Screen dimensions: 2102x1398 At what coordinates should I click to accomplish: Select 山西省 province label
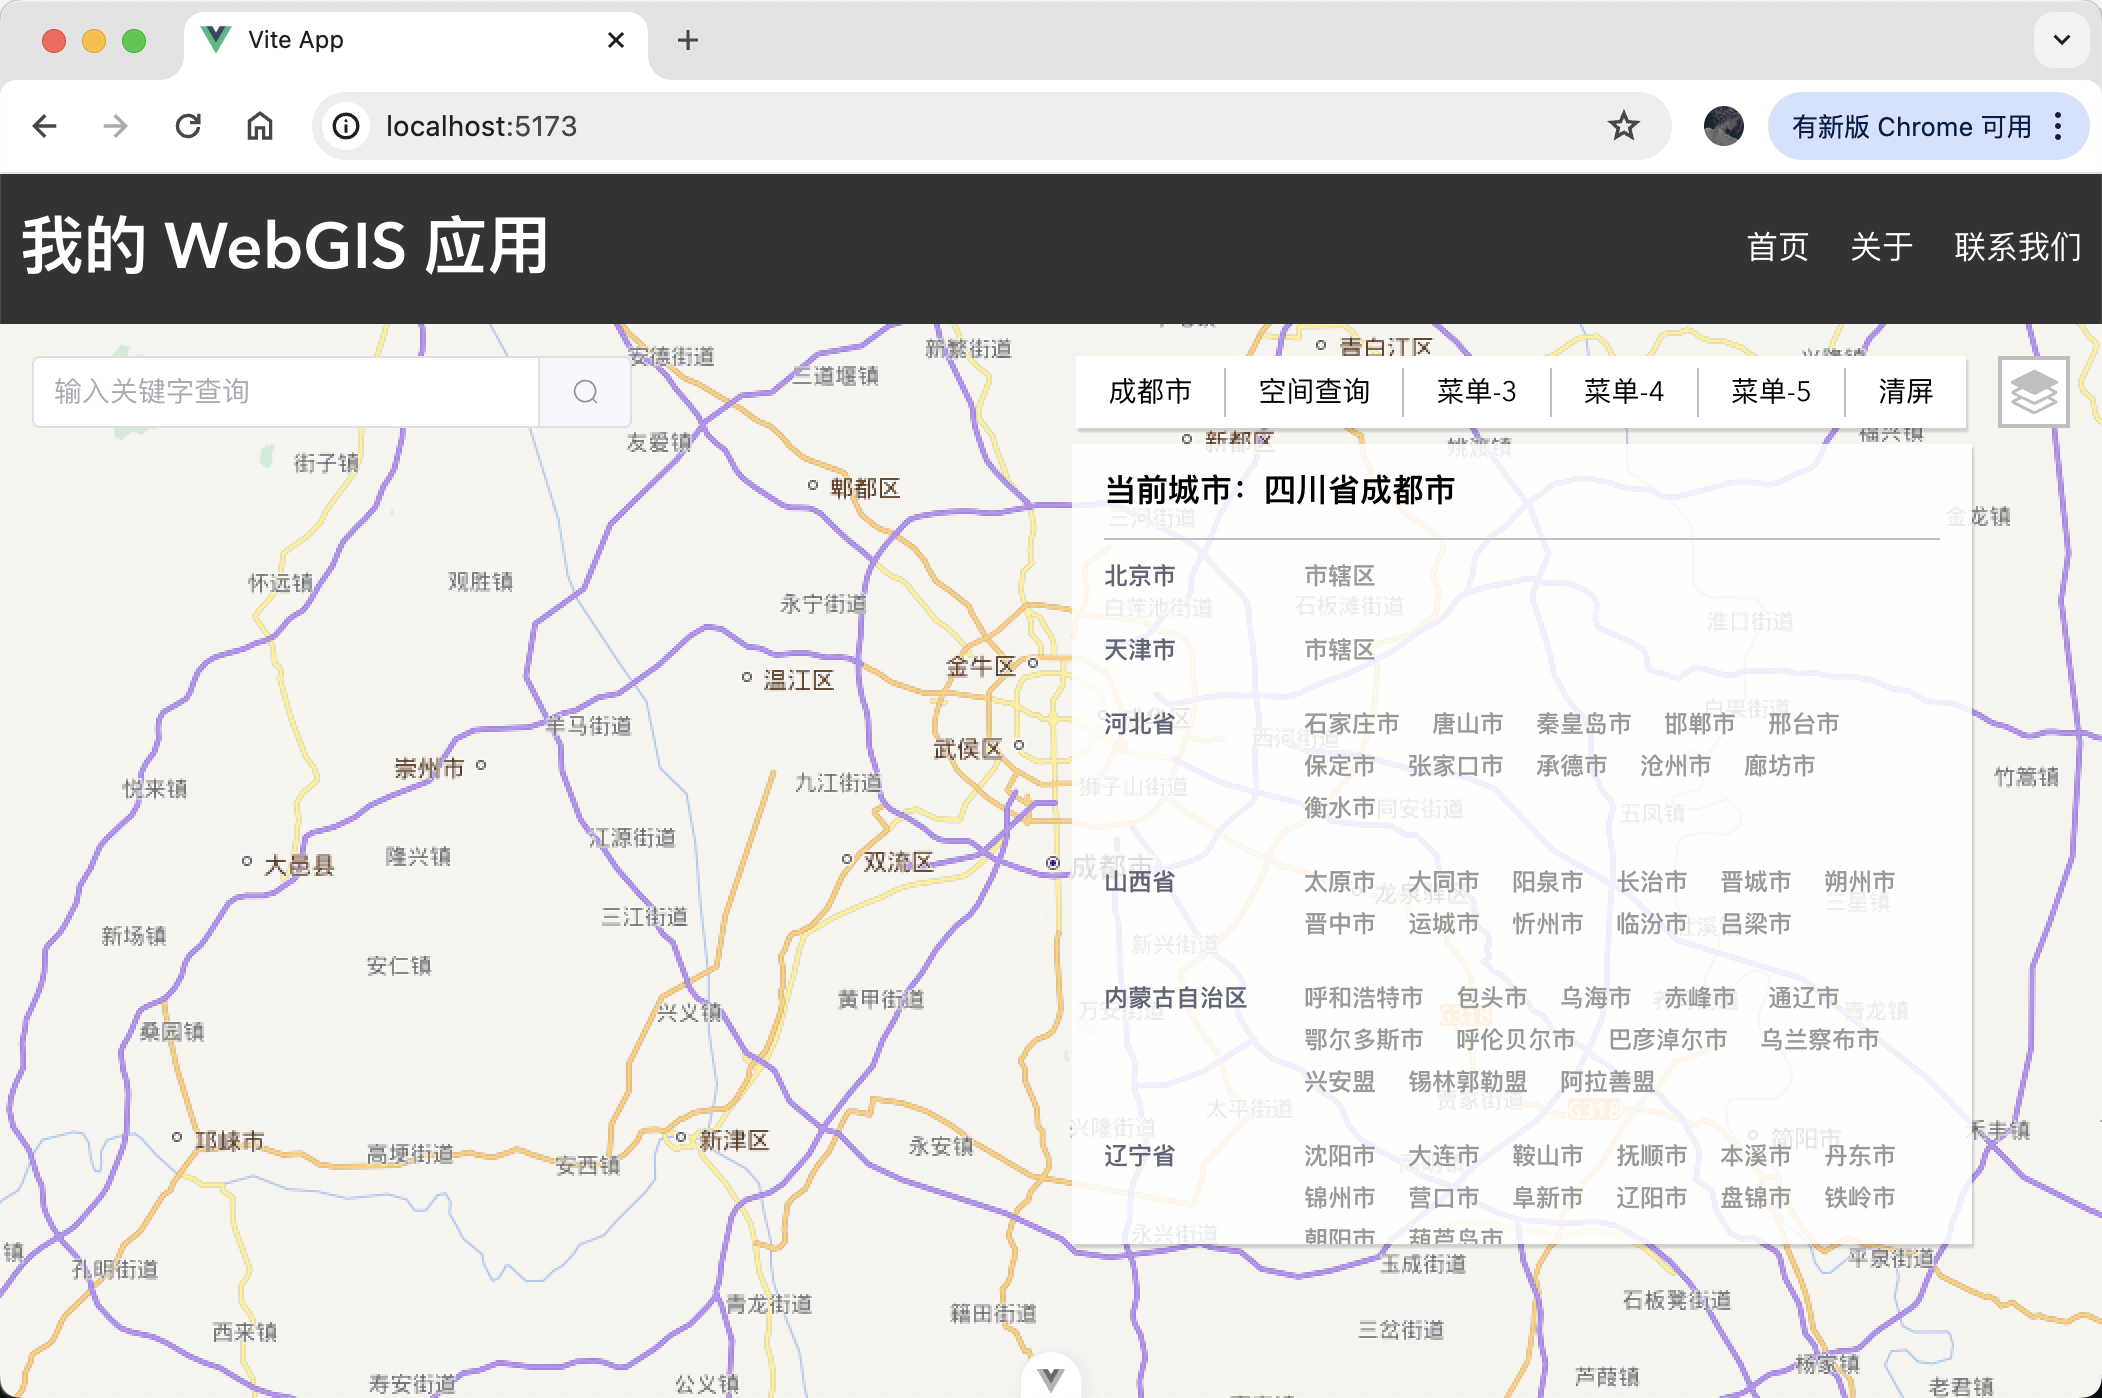click(1139, 882)
